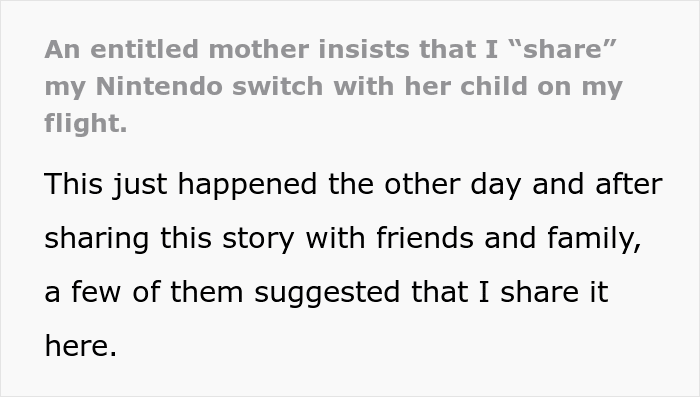The height and width of the screenshot is (397, 700).
Task: Click the word "Nintendo" in the heading
Action: [159, 86]
